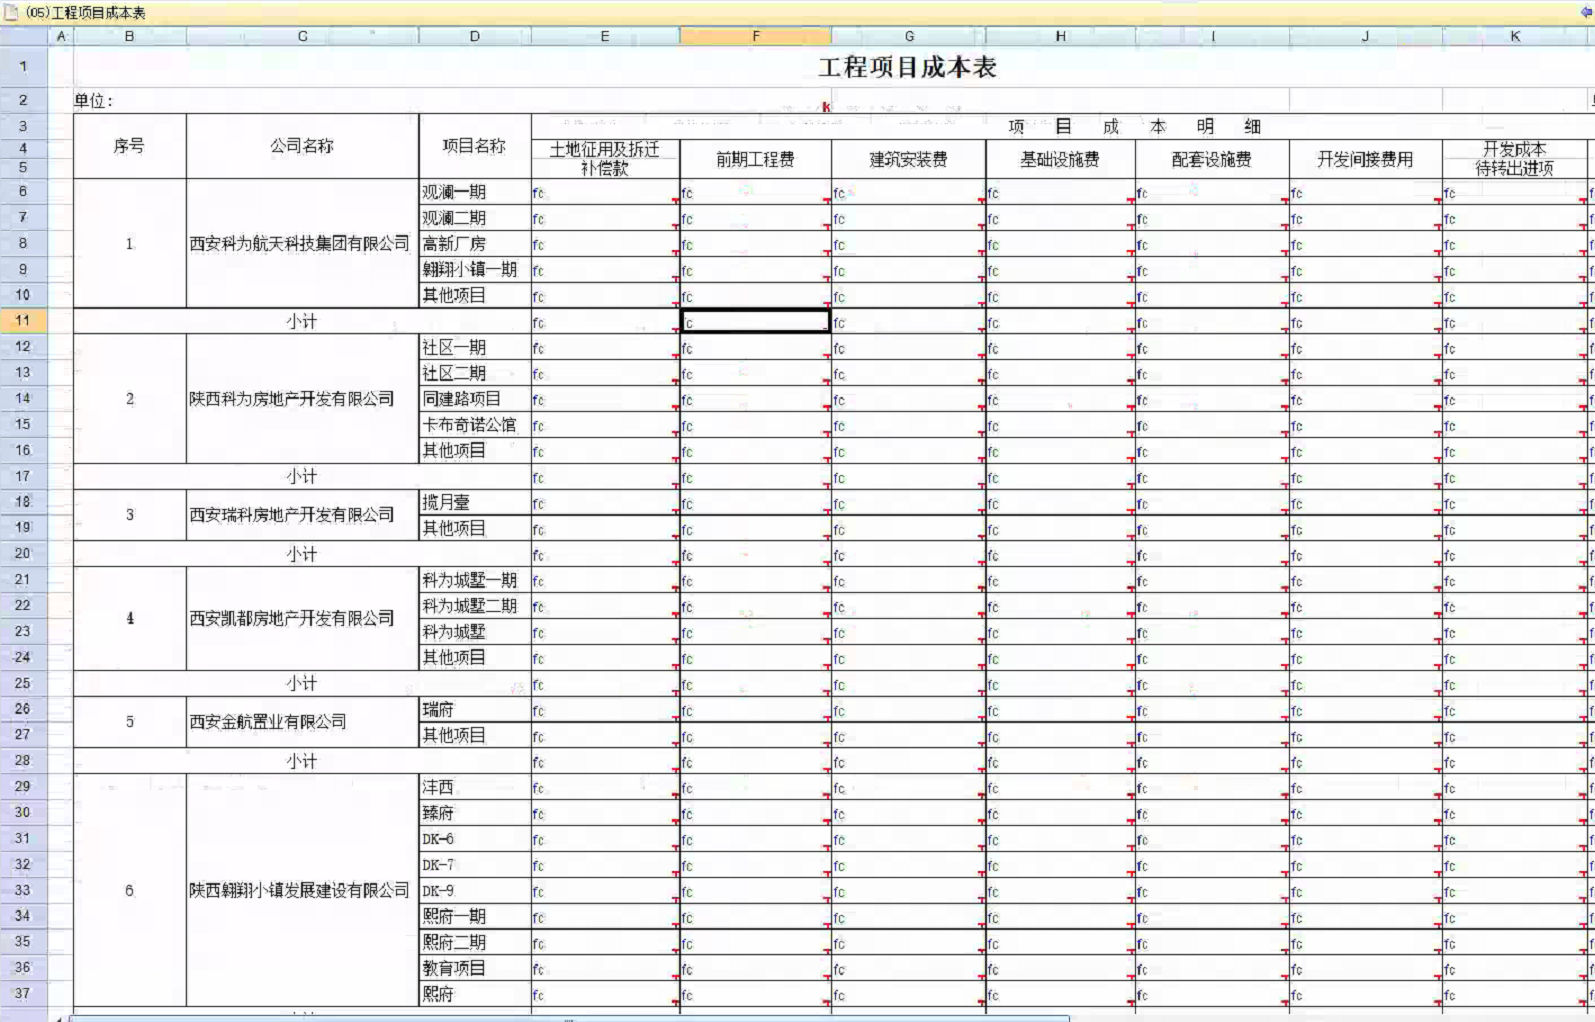
Task: Click the 其他项目 cell in row 10
Action: pos(475,296)
